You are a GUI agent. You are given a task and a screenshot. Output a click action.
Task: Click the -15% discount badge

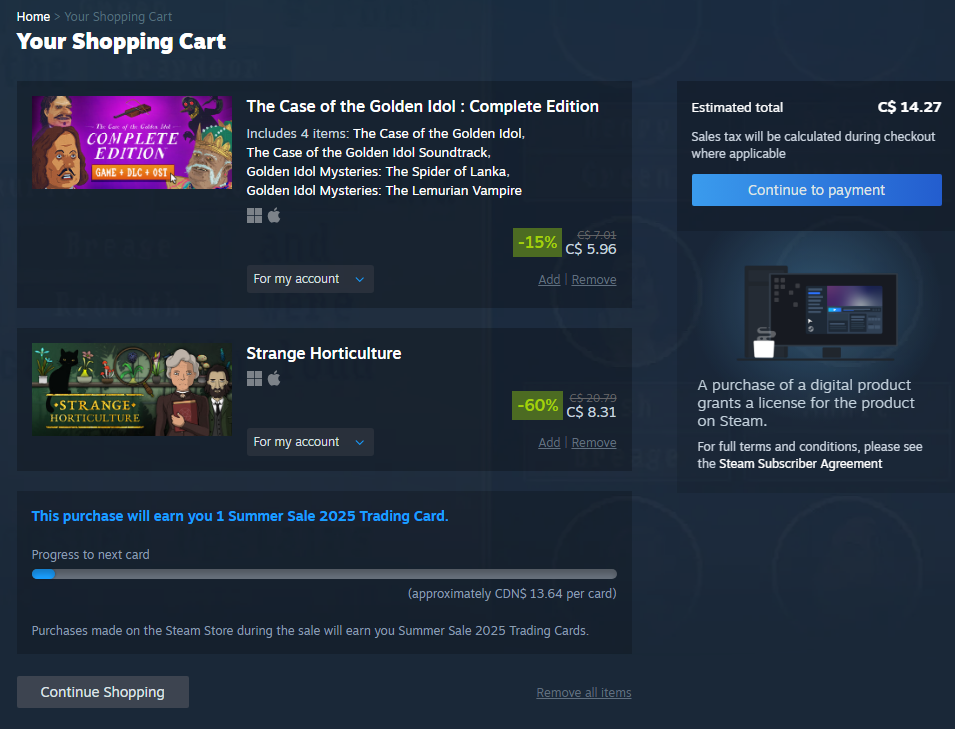537,242
